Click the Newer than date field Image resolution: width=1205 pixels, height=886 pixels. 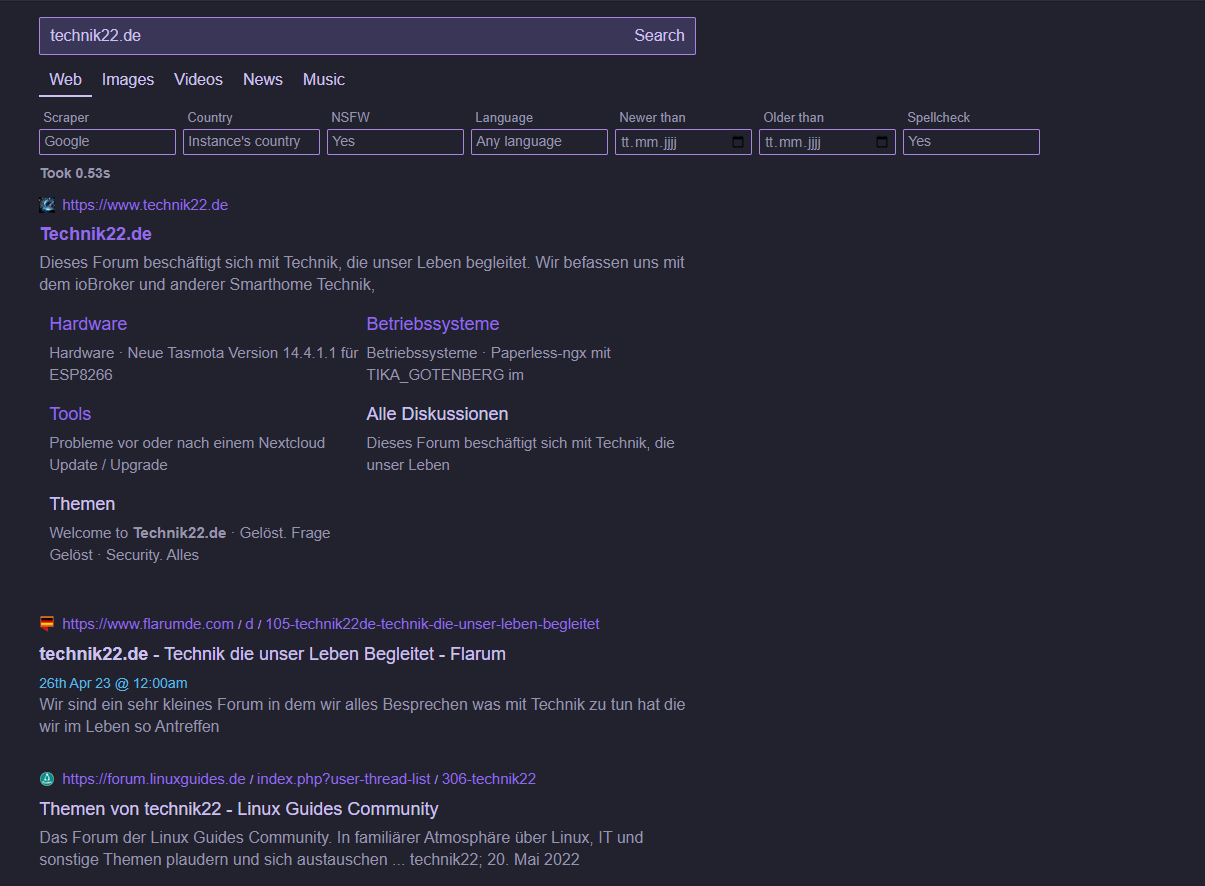pyautogui.click(x=684, y=142)
